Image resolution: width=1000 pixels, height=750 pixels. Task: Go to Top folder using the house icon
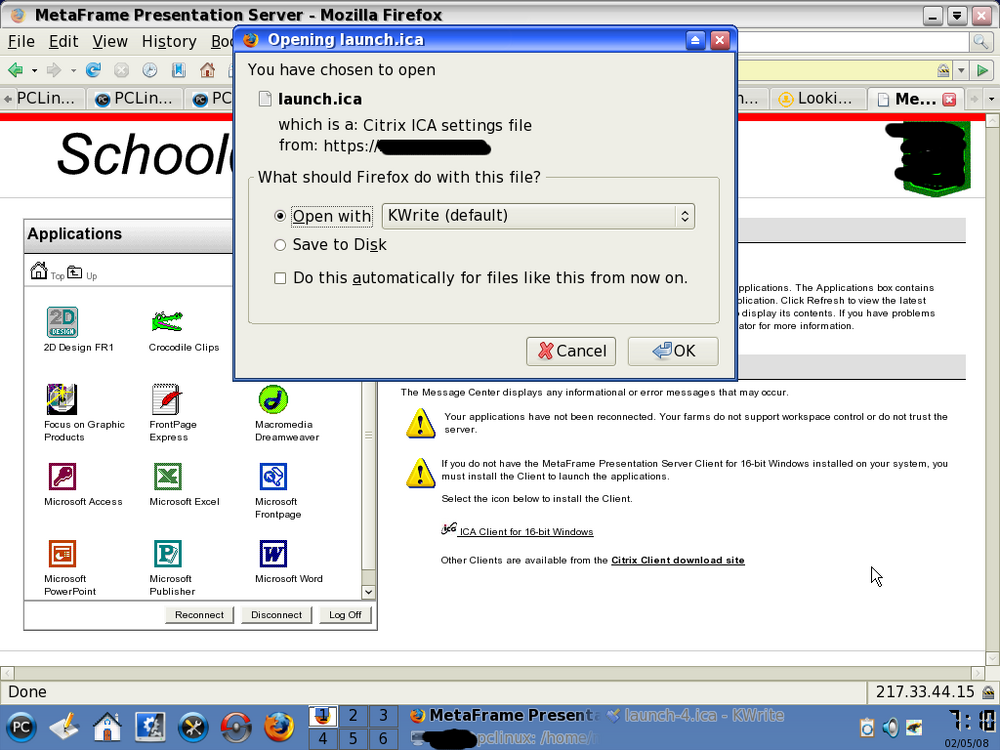pos(39,270)
